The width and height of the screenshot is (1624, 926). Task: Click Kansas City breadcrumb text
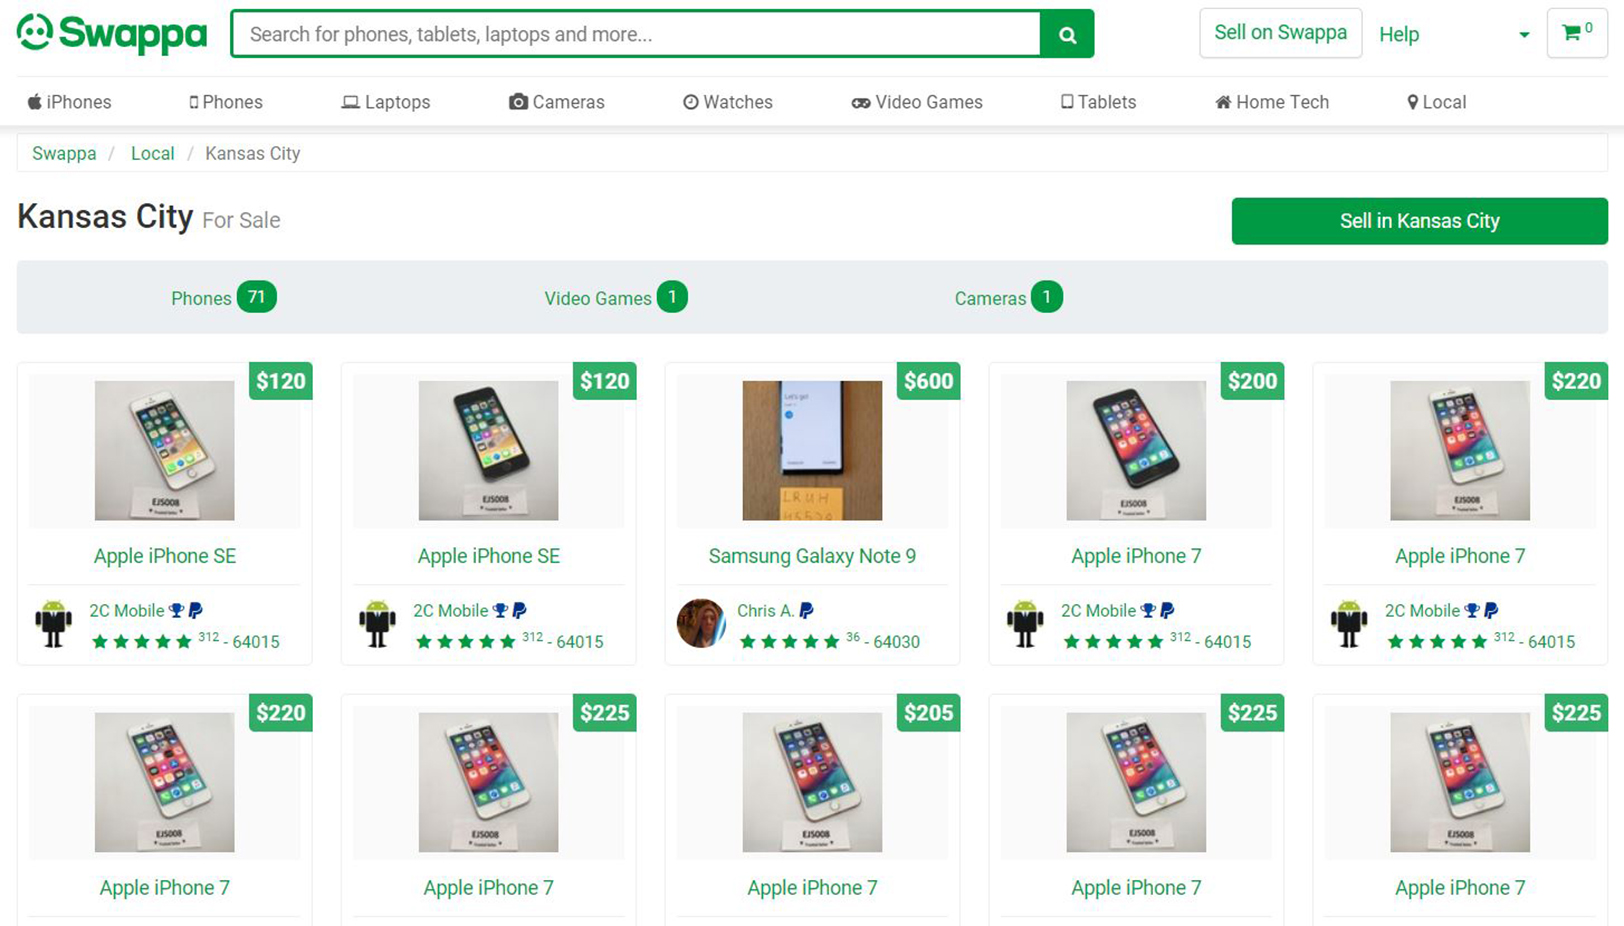(253, 154)
